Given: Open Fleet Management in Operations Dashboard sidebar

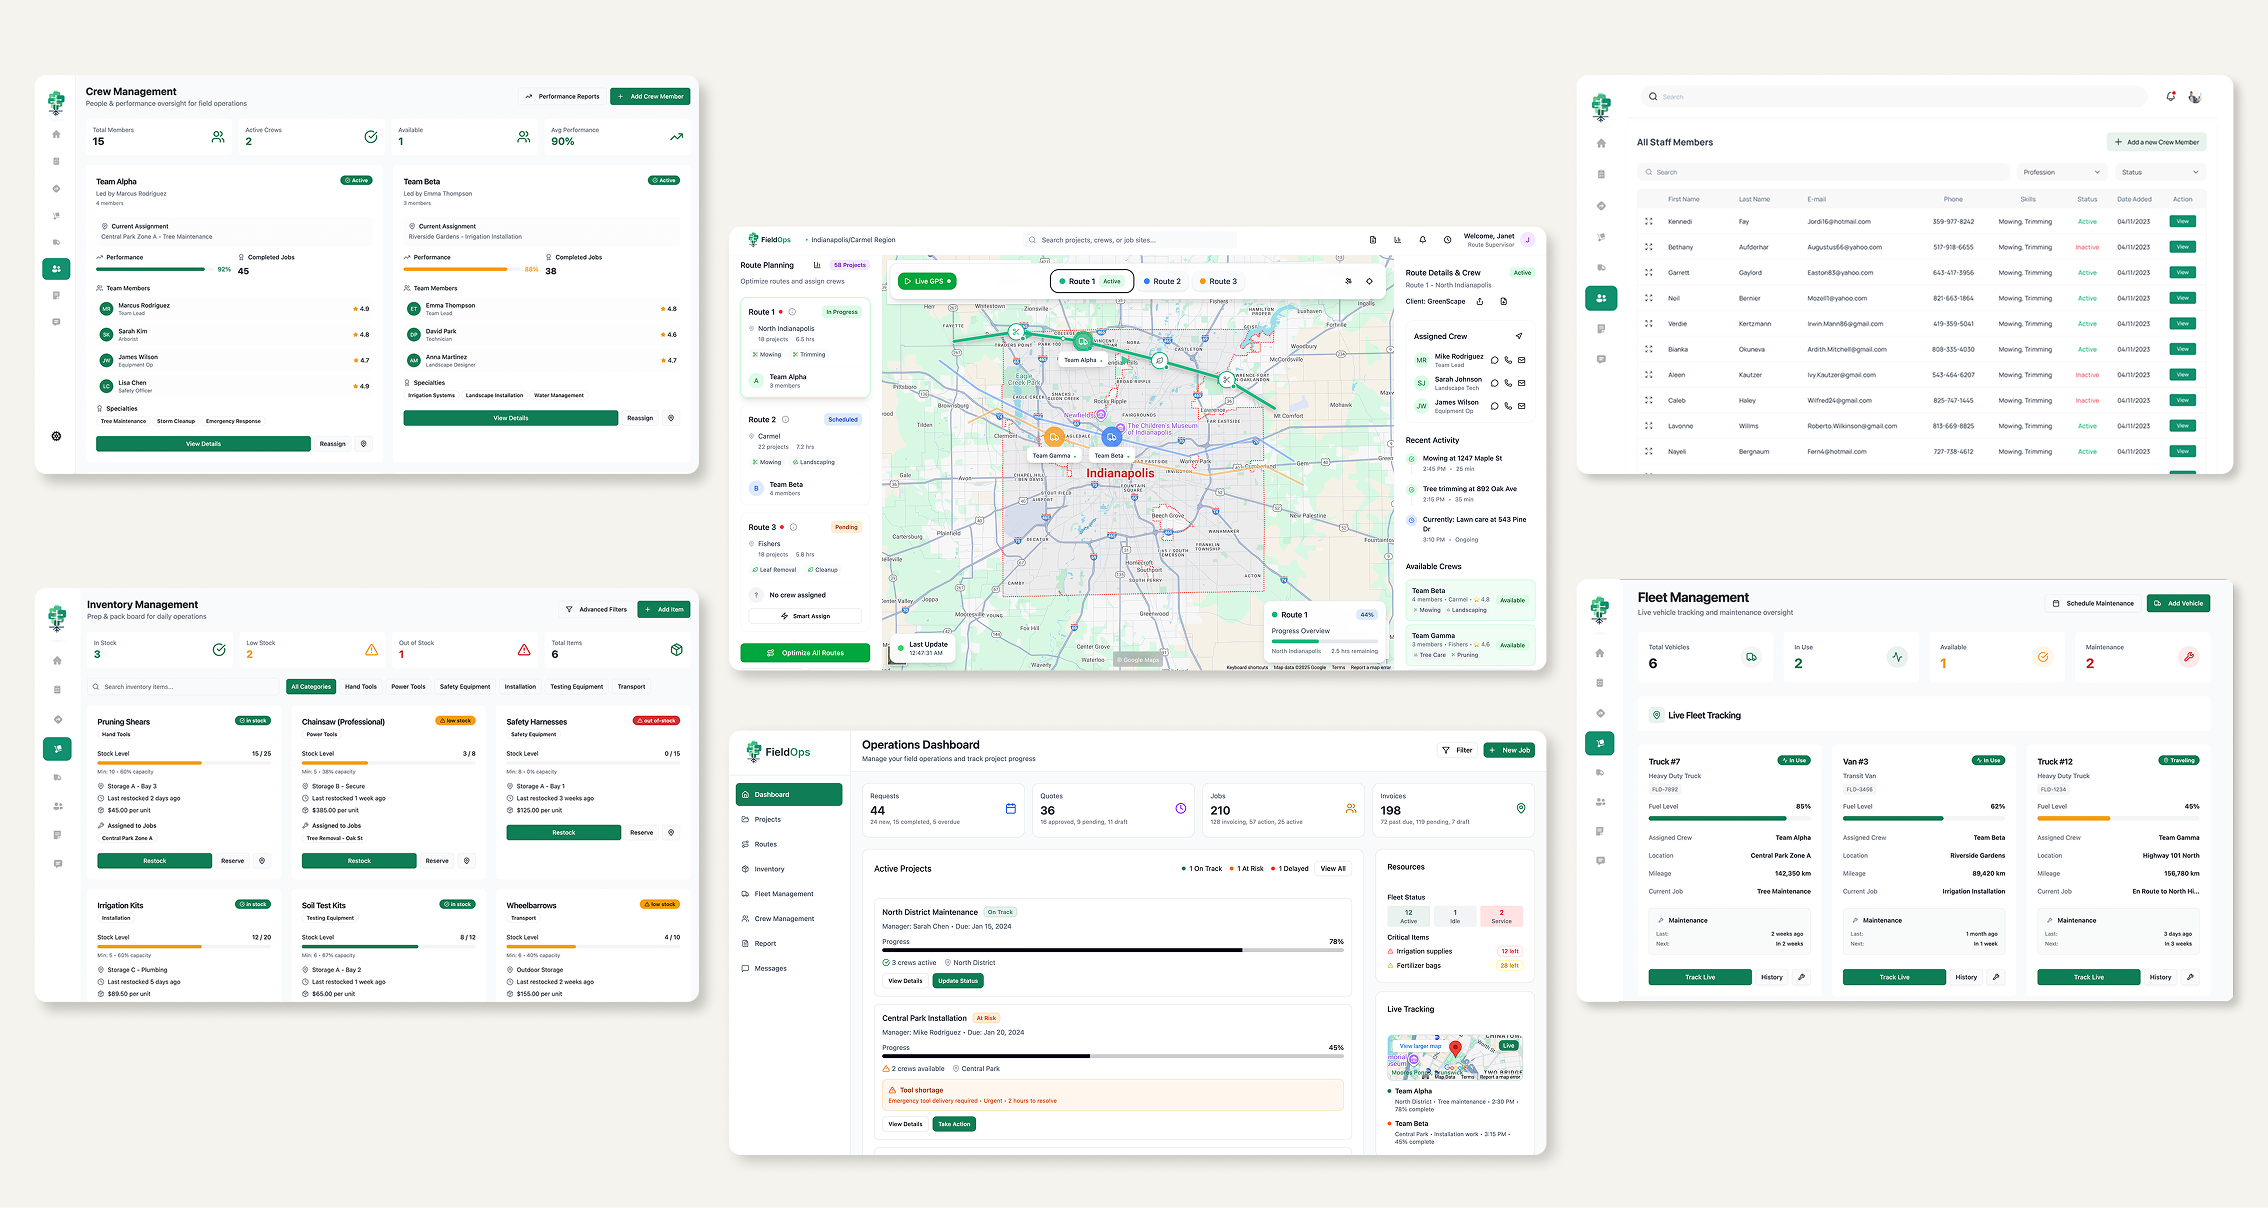Looking at the screenshot, I should (x=783, y=894).
